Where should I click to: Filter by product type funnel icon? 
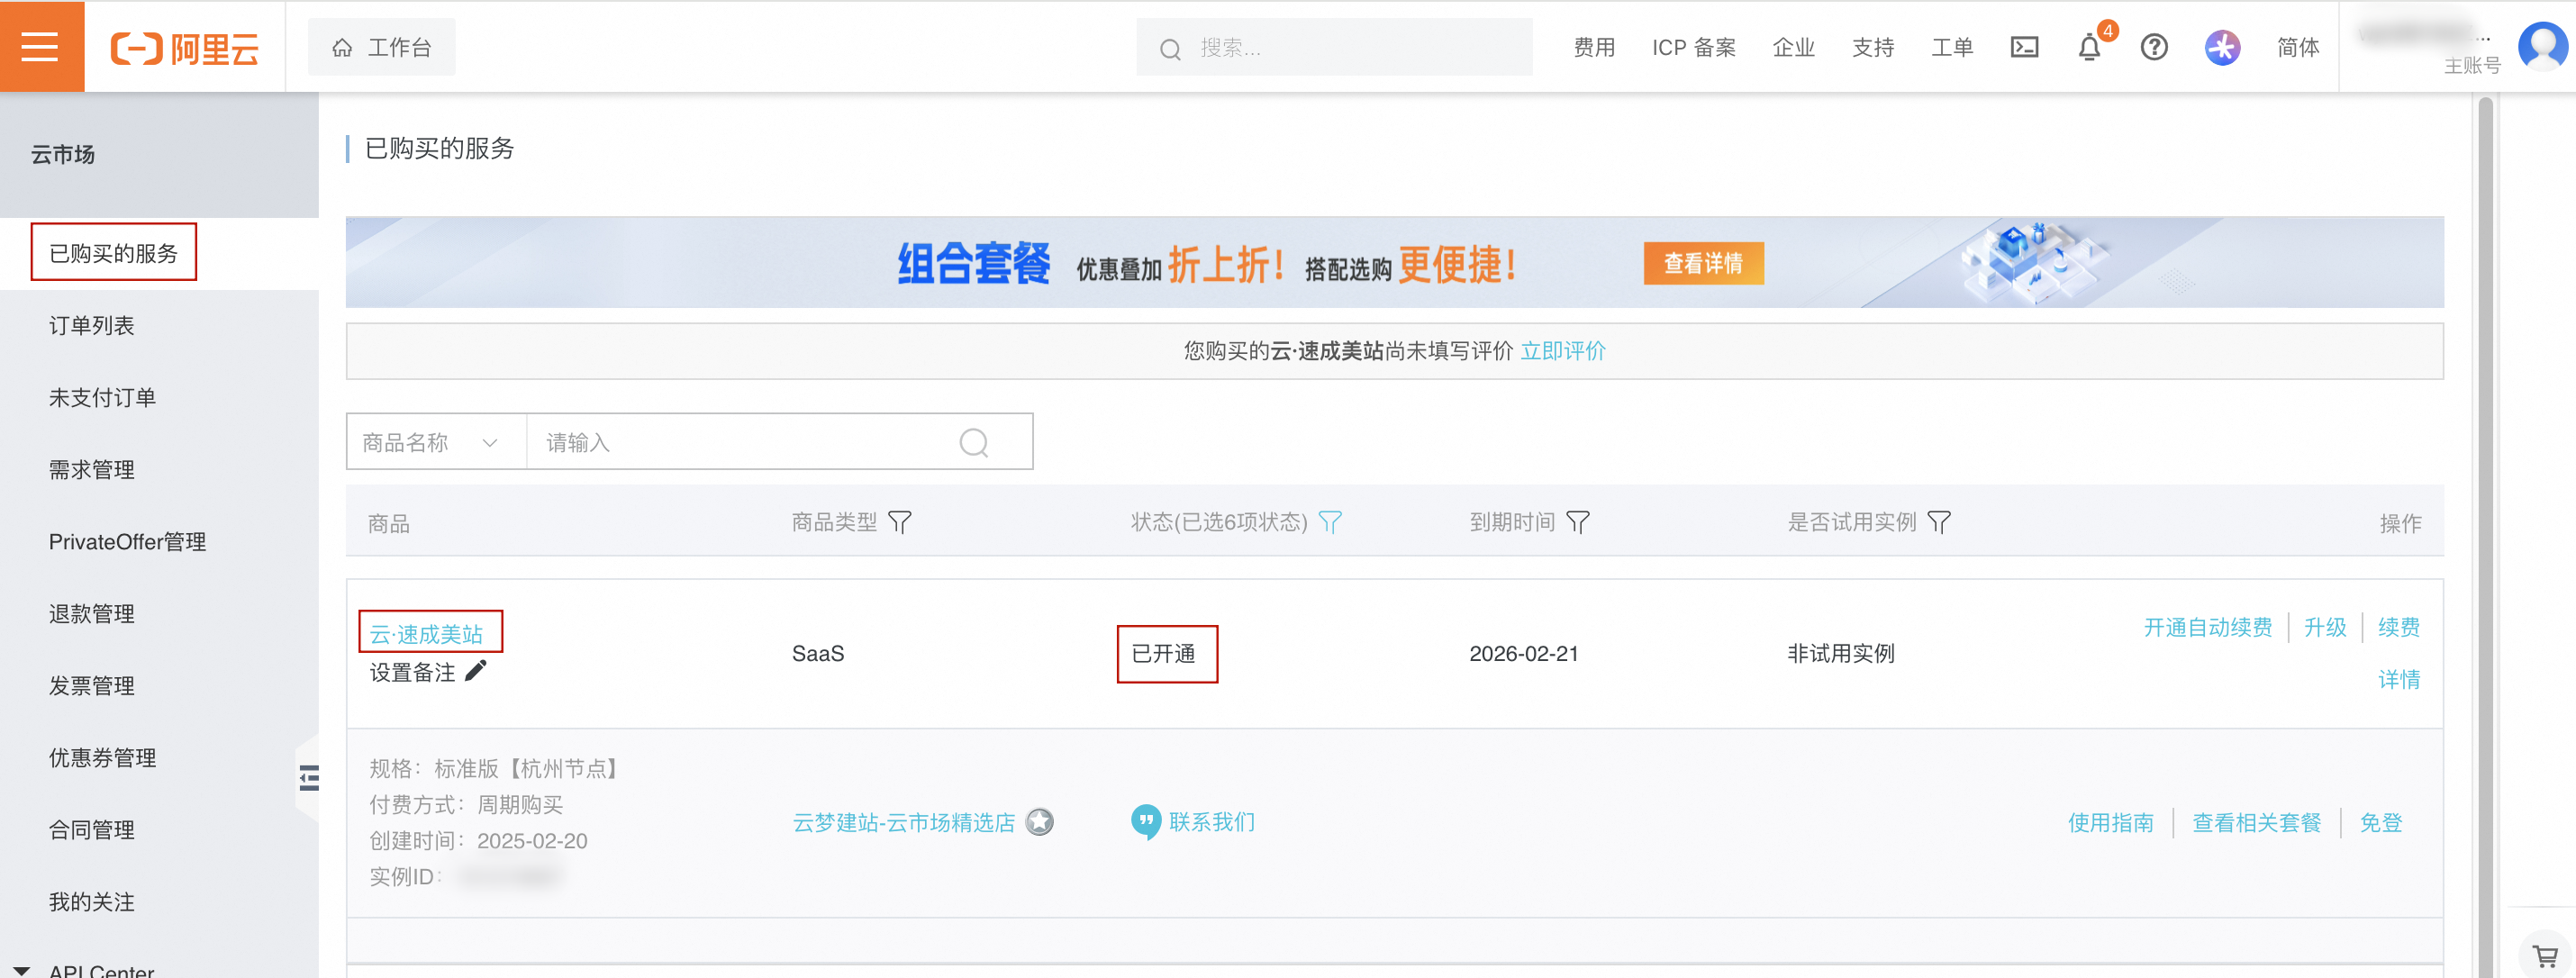(x=899, y=522)
